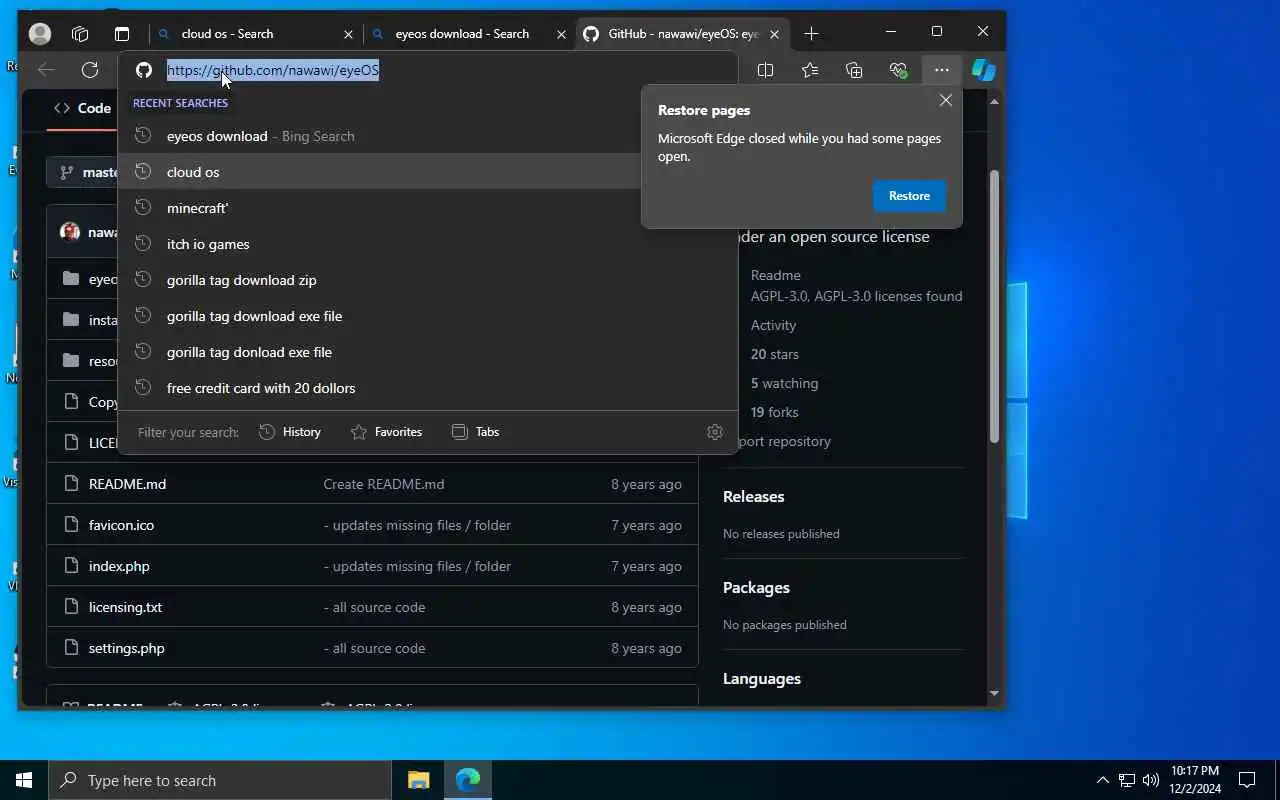Select 'eyeos download' recent search suggestion
This screenshot has height=800, width=1280.
428,136
